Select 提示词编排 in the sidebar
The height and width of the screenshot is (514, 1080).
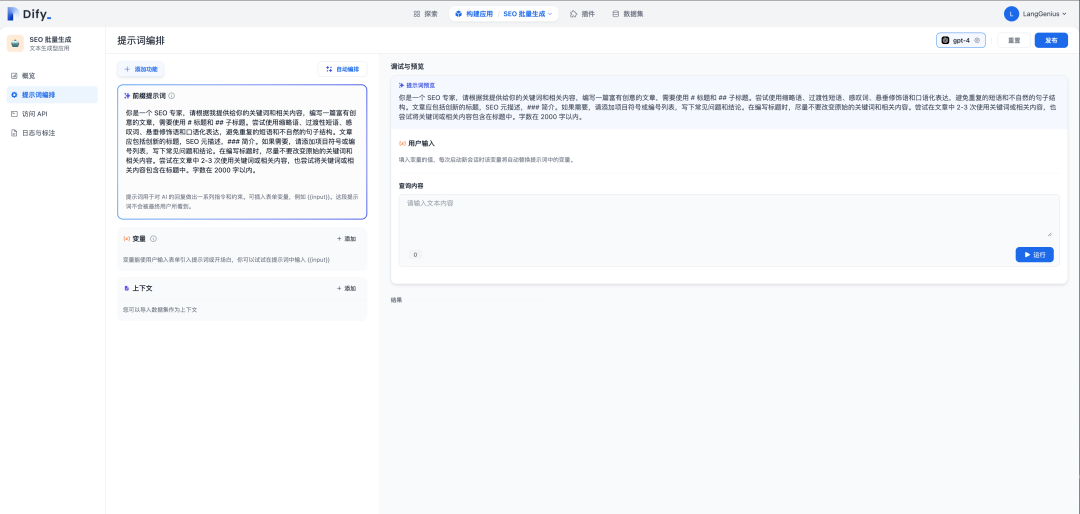click(53, 94)
